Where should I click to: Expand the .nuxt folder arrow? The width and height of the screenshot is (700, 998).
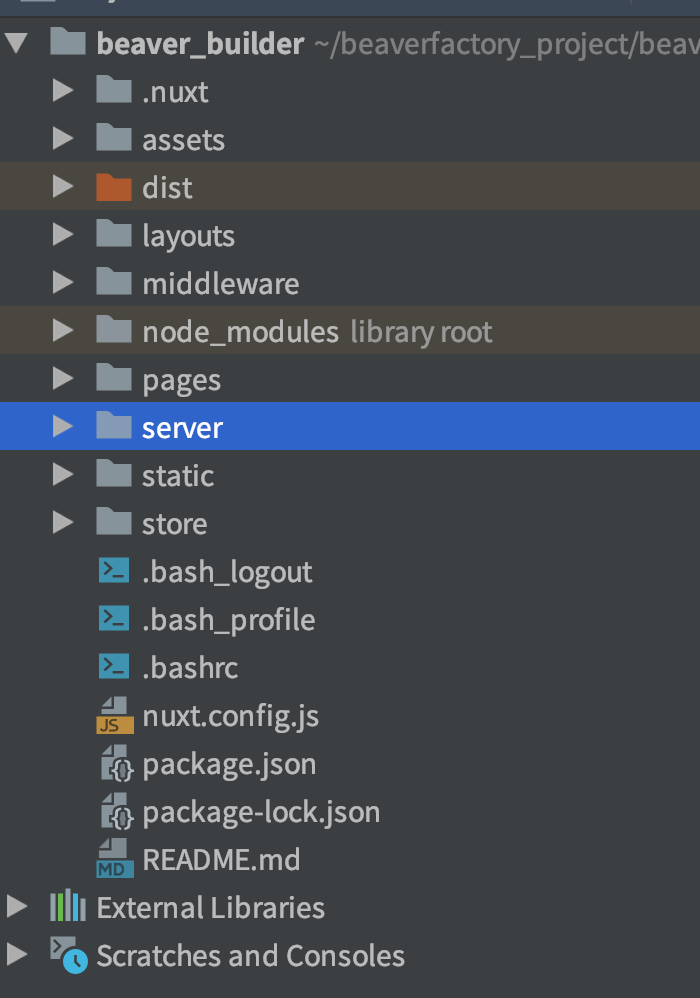[x=62, y=91]
